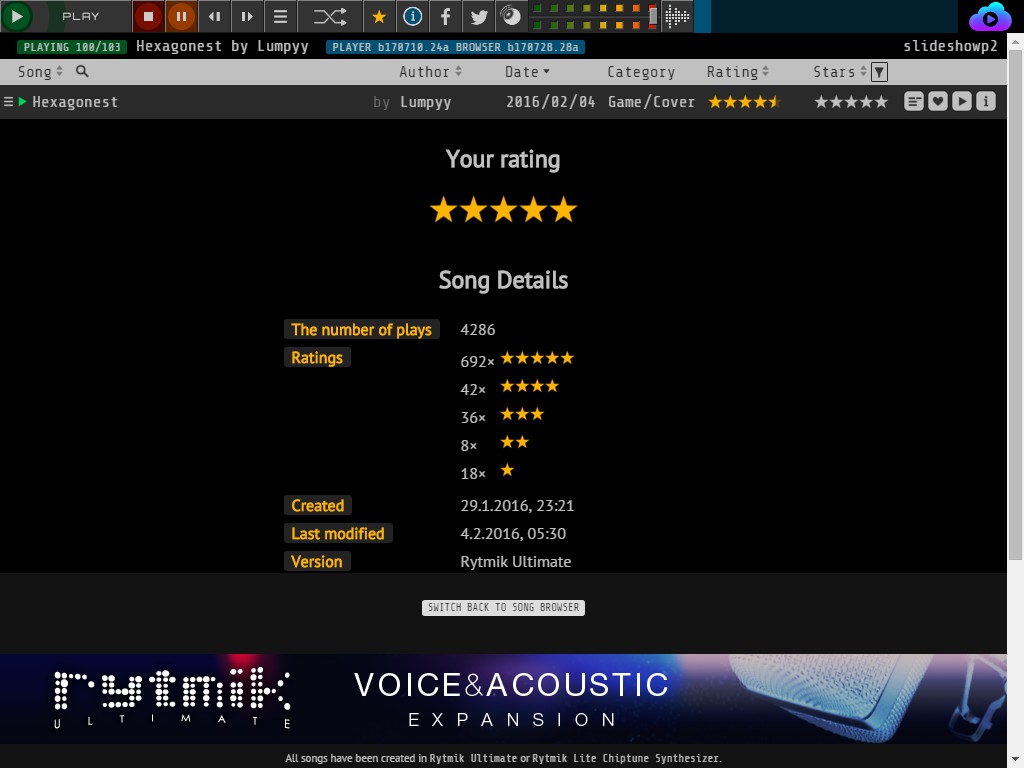This screenshot has width=1024, height=768.
Task: Click the spinning disc icon
Action: point(511,16)
